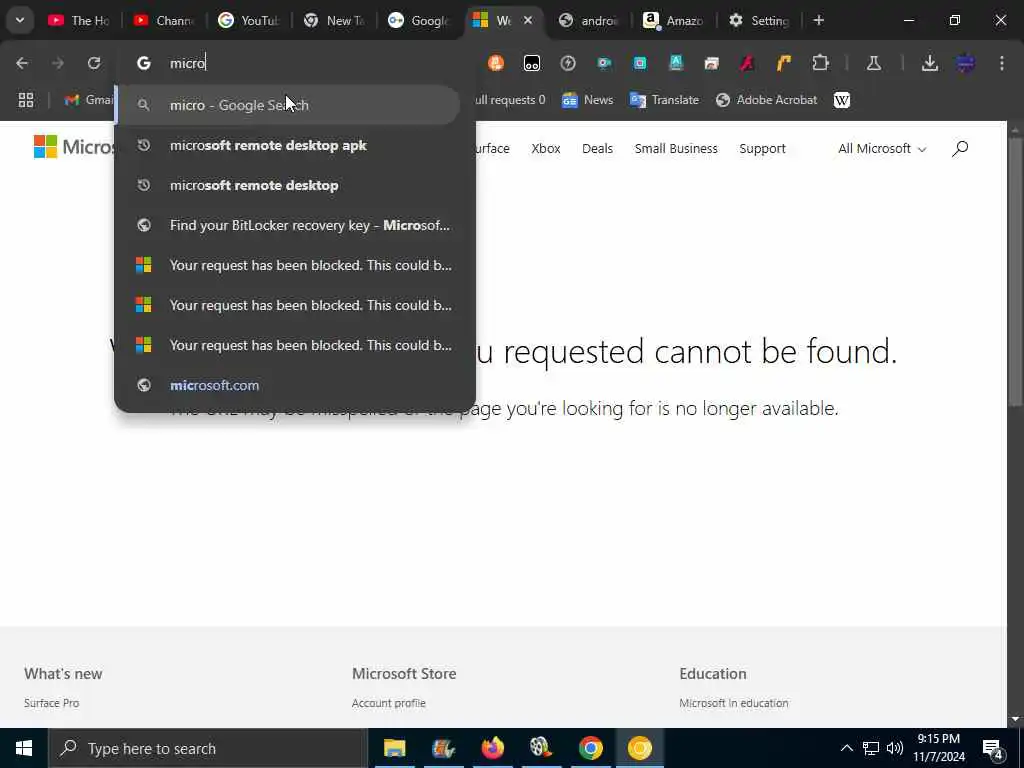Click the printer-like extension icon
The height and width of the screenshot is (768, 1024).
pos(711,63)
